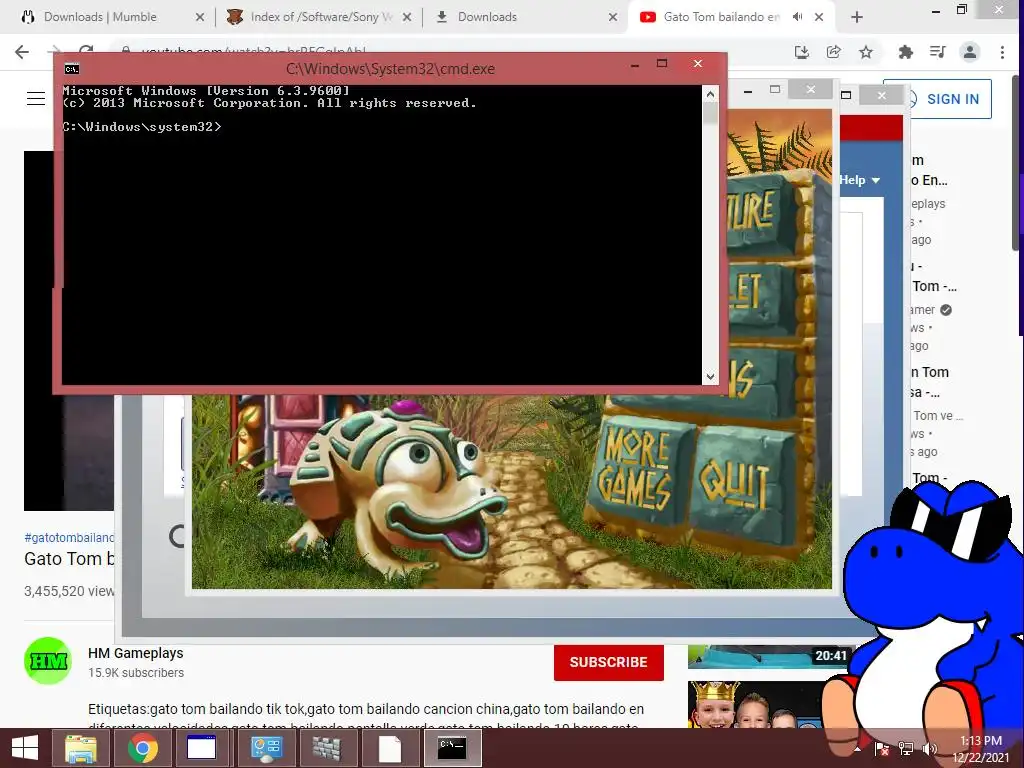1024x768 pixels.
Task: Click the 3,455,520 views text
Action: click(x=69, y=592)
